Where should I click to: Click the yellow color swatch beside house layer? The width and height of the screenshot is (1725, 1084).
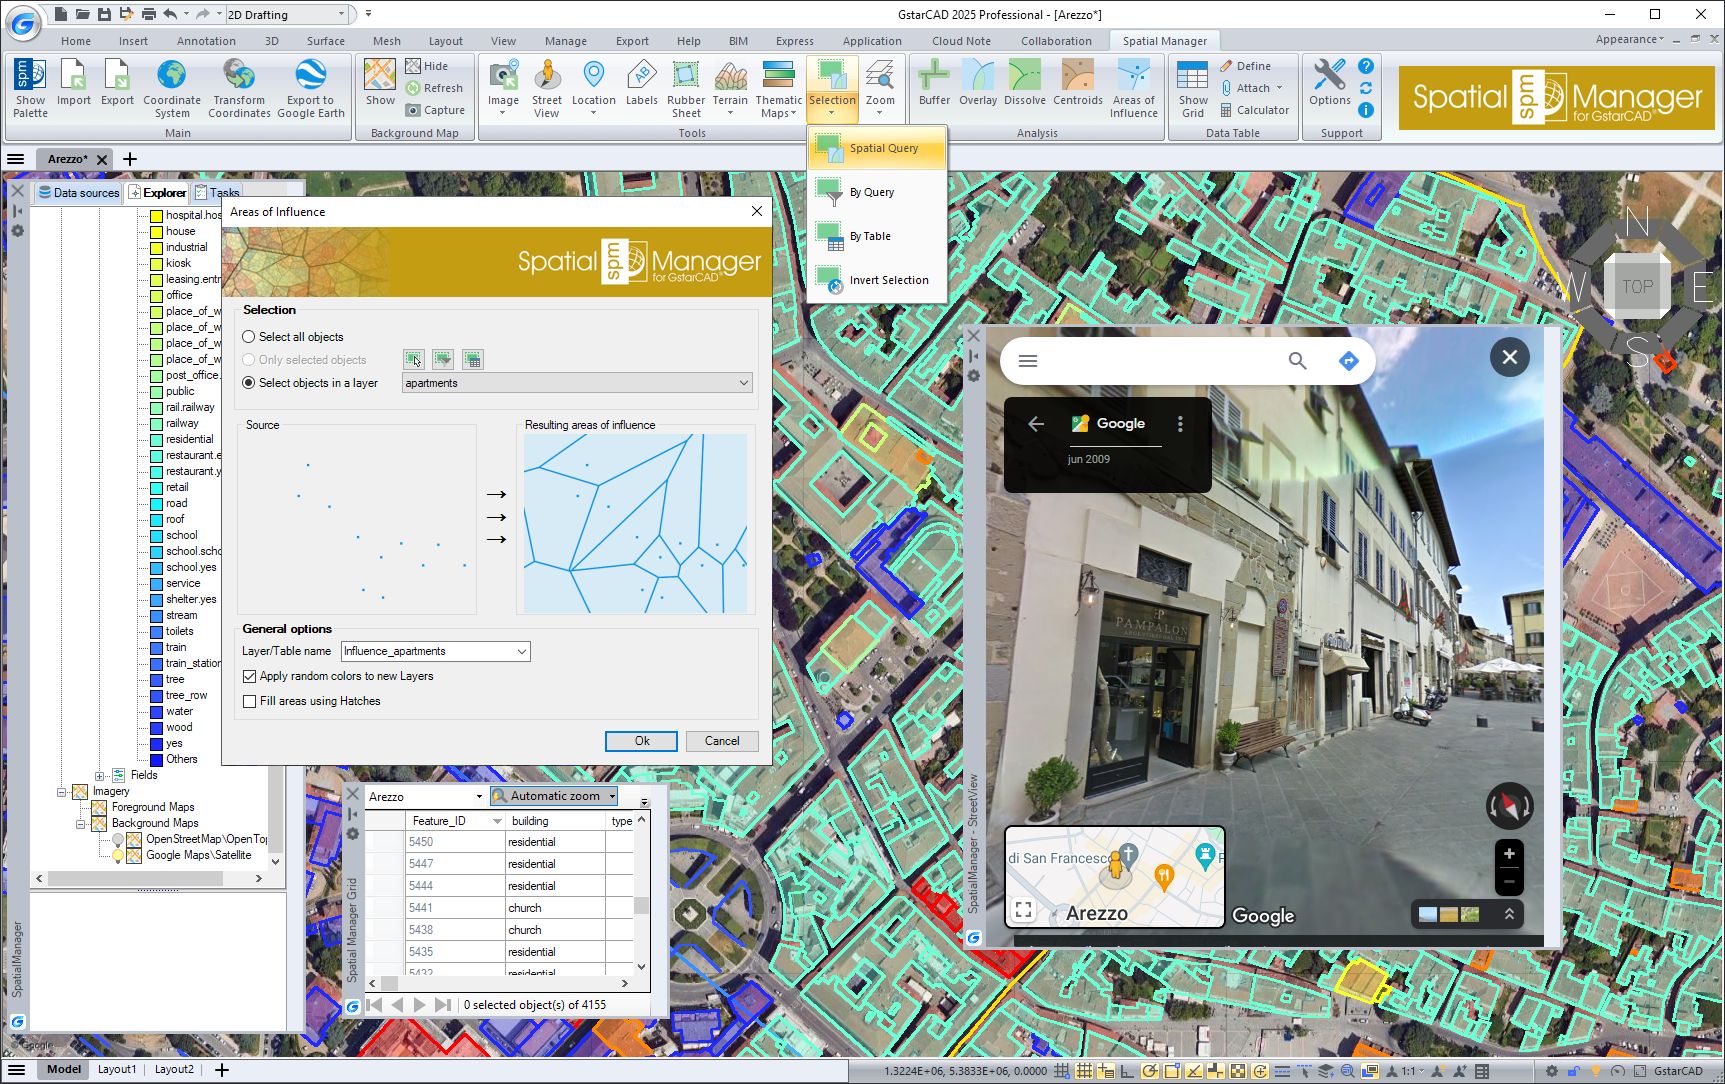pos(156,231)
